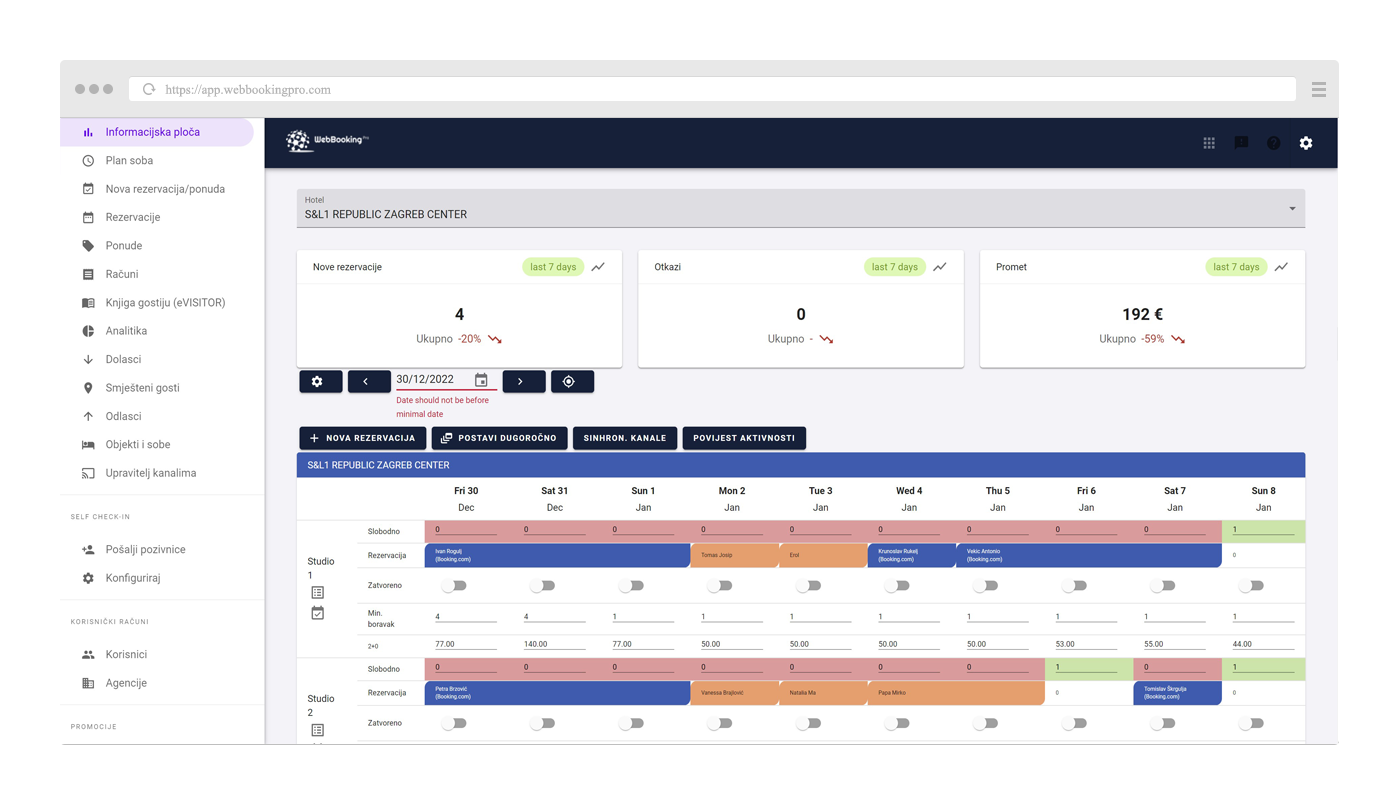Open the apps grid icon in header
This screenshot has width=1400, height=800.
[1209, 143]
